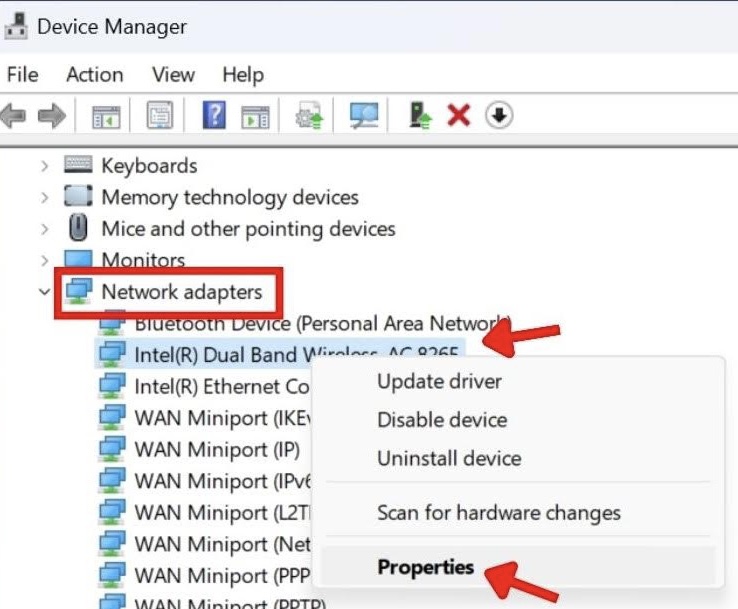The width and height of the screenshot is (738, 609).
Task: Expand the Keyboards category
Action: tap(45, 166)
